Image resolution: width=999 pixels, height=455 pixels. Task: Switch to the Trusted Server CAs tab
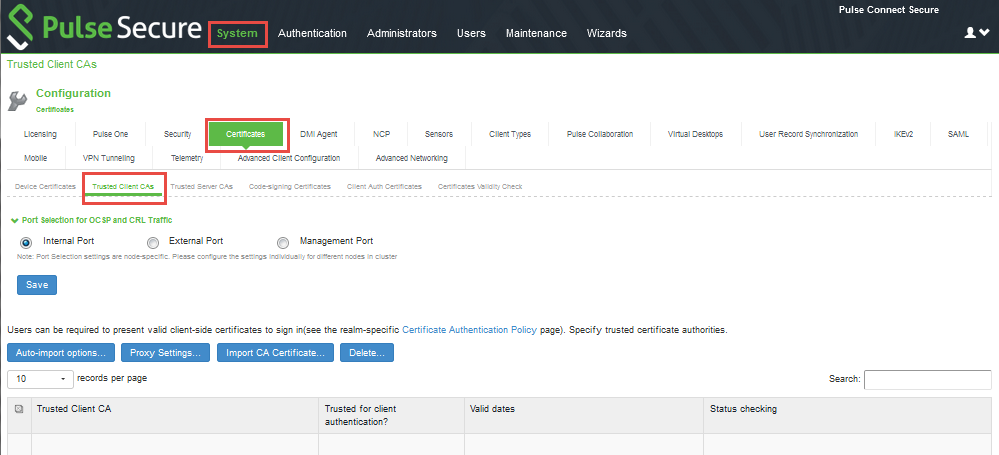point(201,186)
